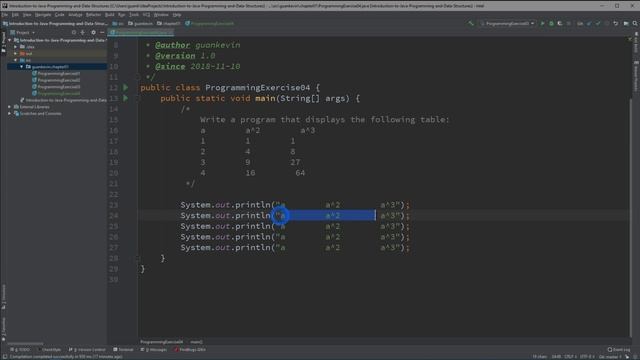The image size is (640, 360).
Task: Click run gutter icon beside class declaration
Action: [x=126, y=87]
